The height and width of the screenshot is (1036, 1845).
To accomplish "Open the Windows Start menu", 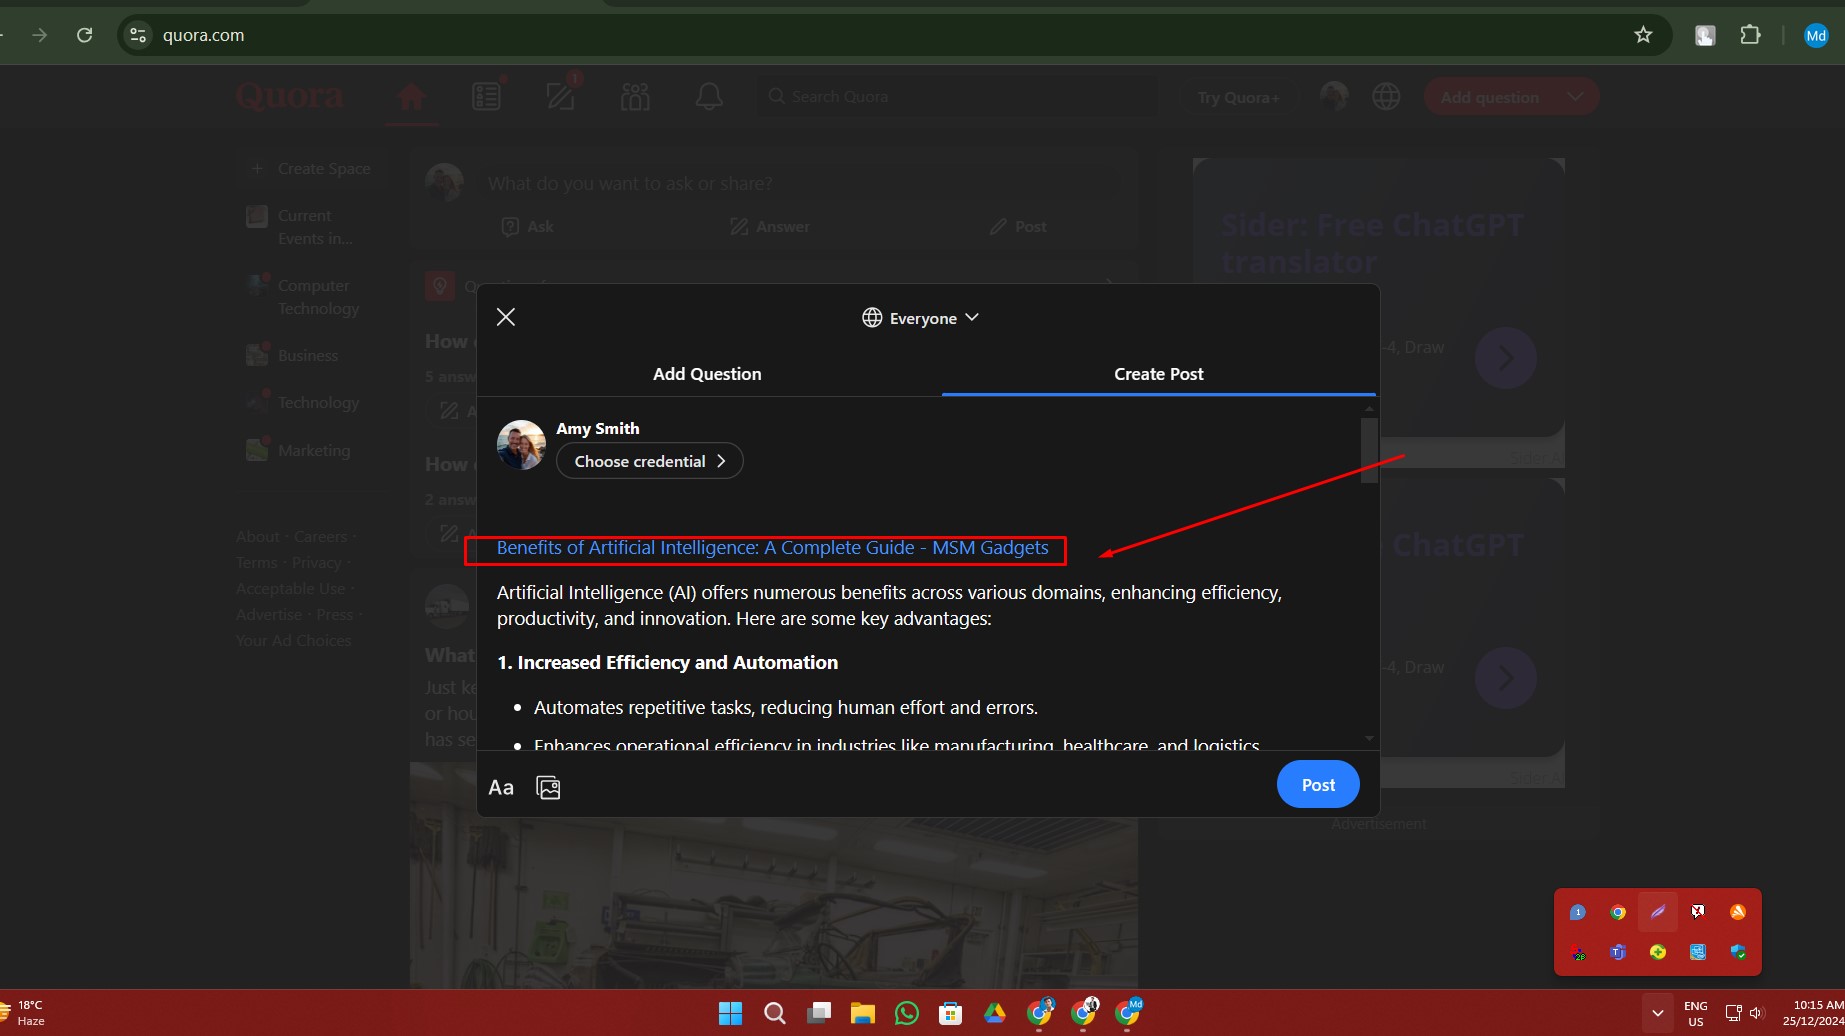I will tap(731, 1013).
